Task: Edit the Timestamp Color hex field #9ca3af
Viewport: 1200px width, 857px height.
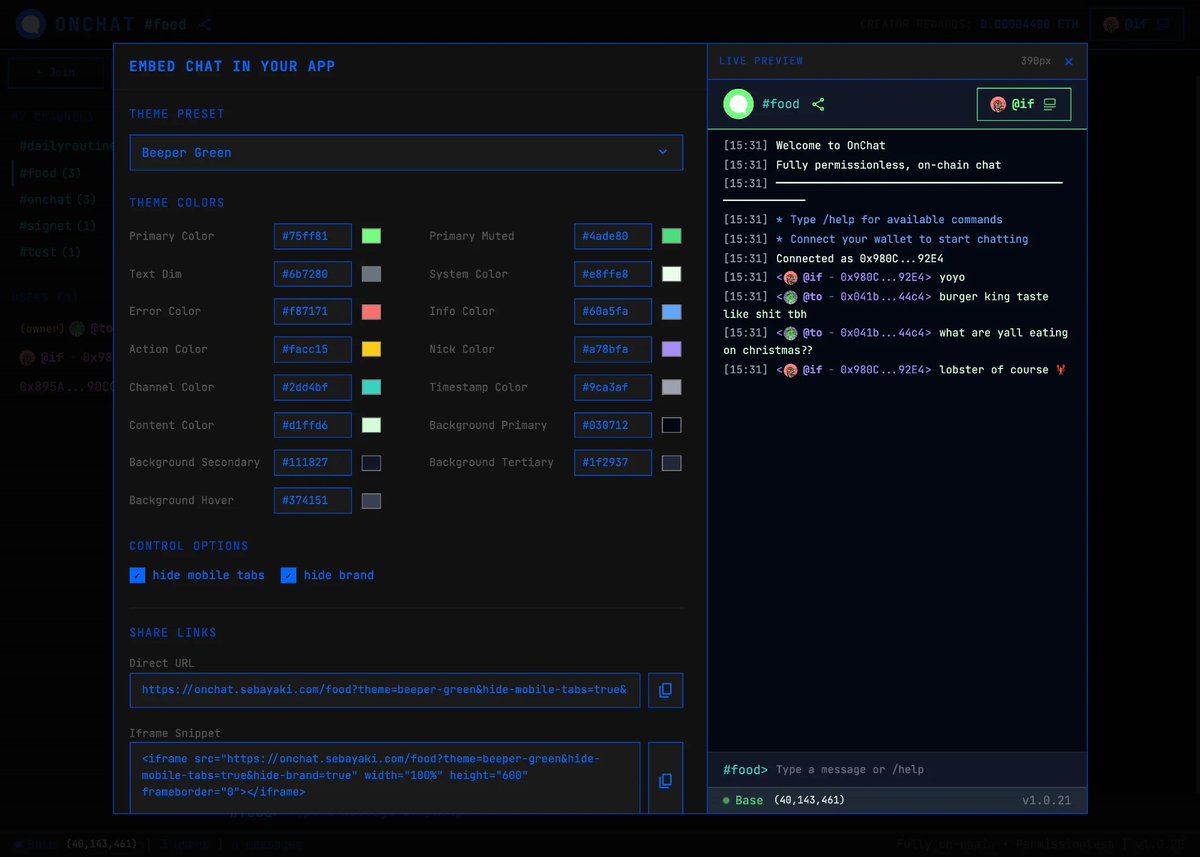Action: point(613,387)
